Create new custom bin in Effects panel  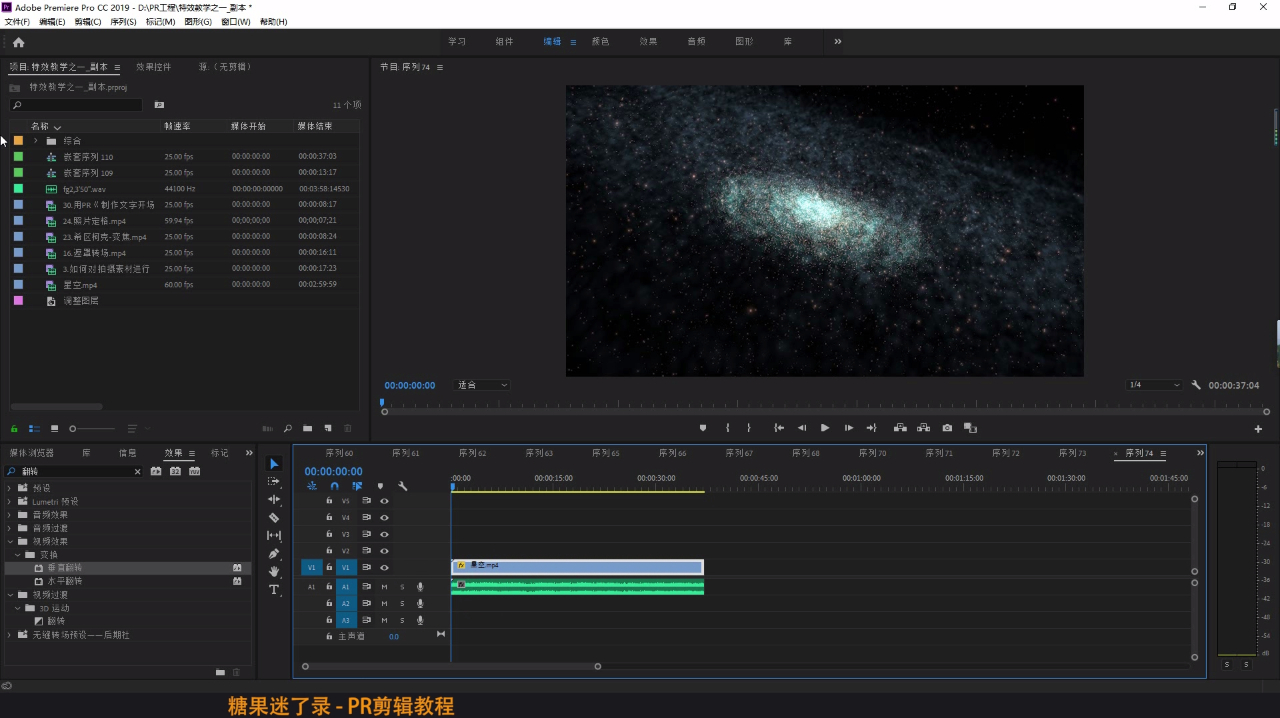(x=220, y=672)
